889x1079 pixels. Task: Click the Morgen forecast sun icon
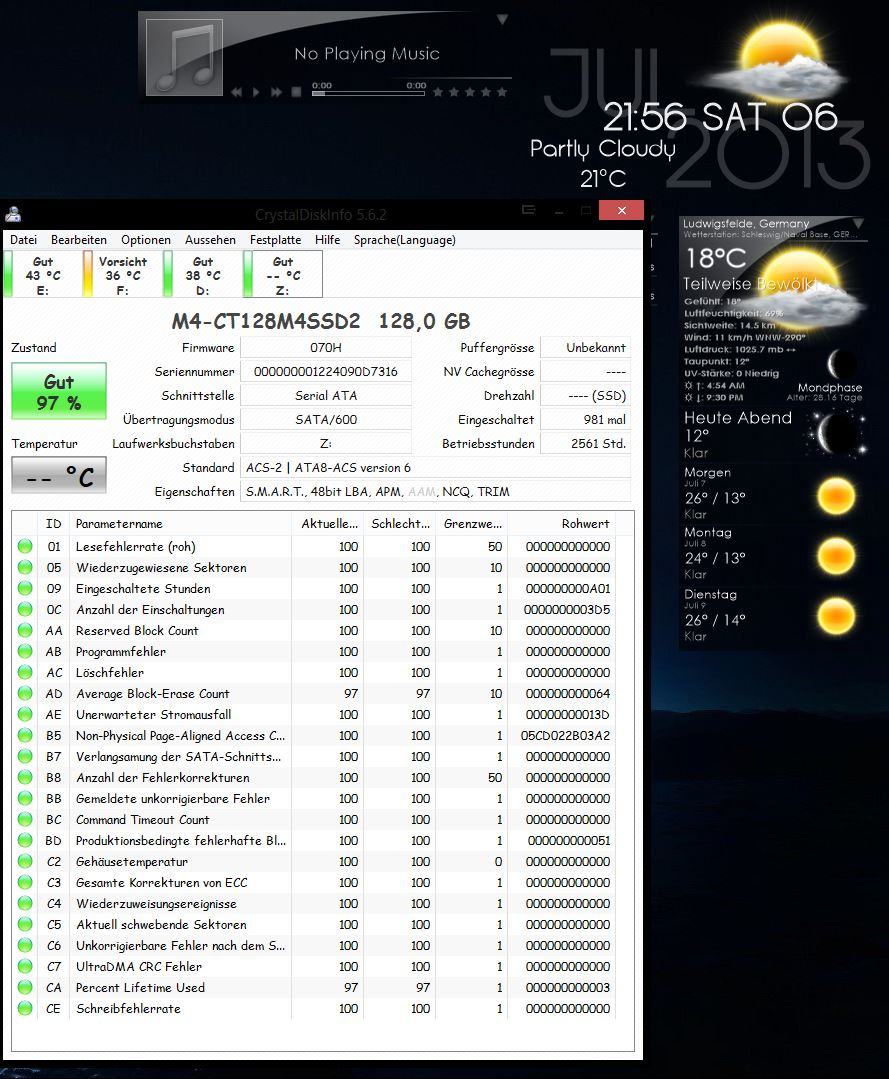[836, 496]
